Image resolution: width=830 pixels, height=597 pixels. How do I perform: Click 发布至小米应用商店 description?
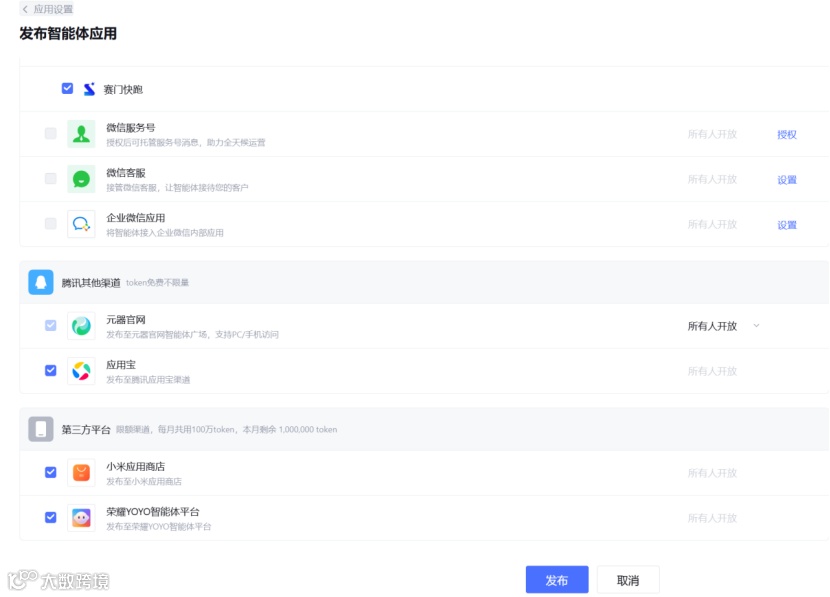coord(144,481)
